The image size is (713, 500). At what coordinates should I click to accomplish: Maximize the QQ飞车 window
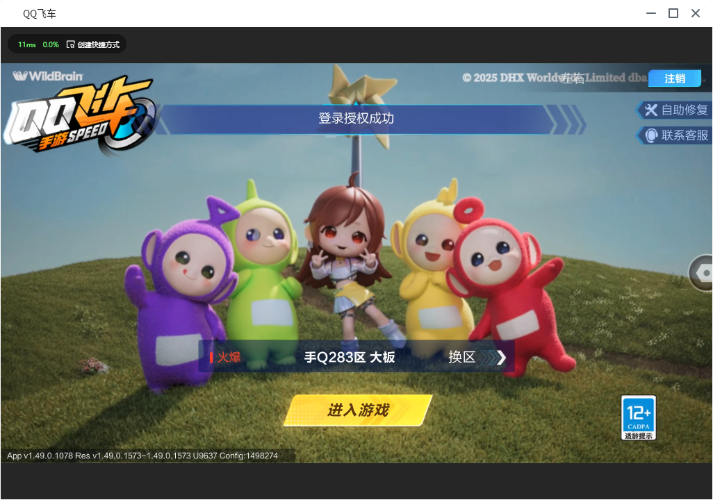click(672, 13)
